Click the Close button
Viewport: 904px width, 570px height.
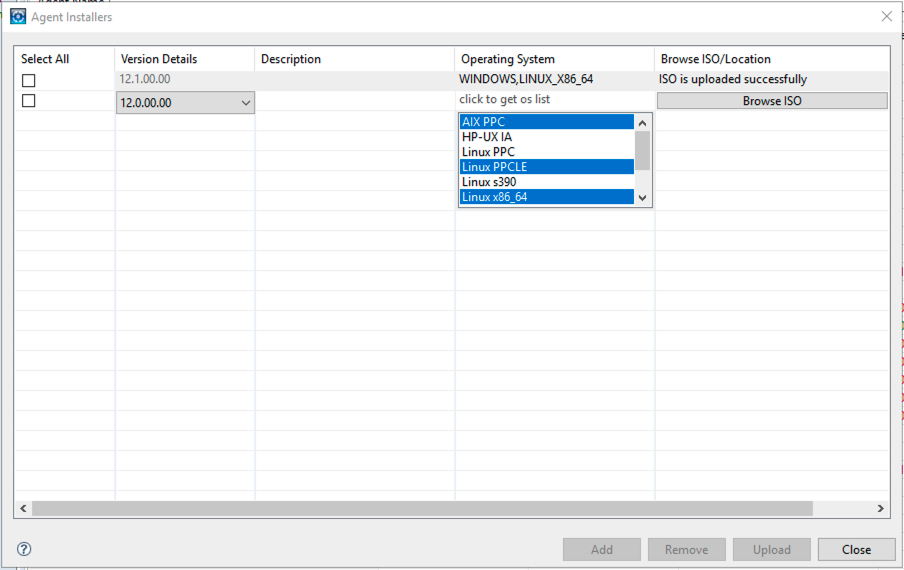[x=856, y=549]
